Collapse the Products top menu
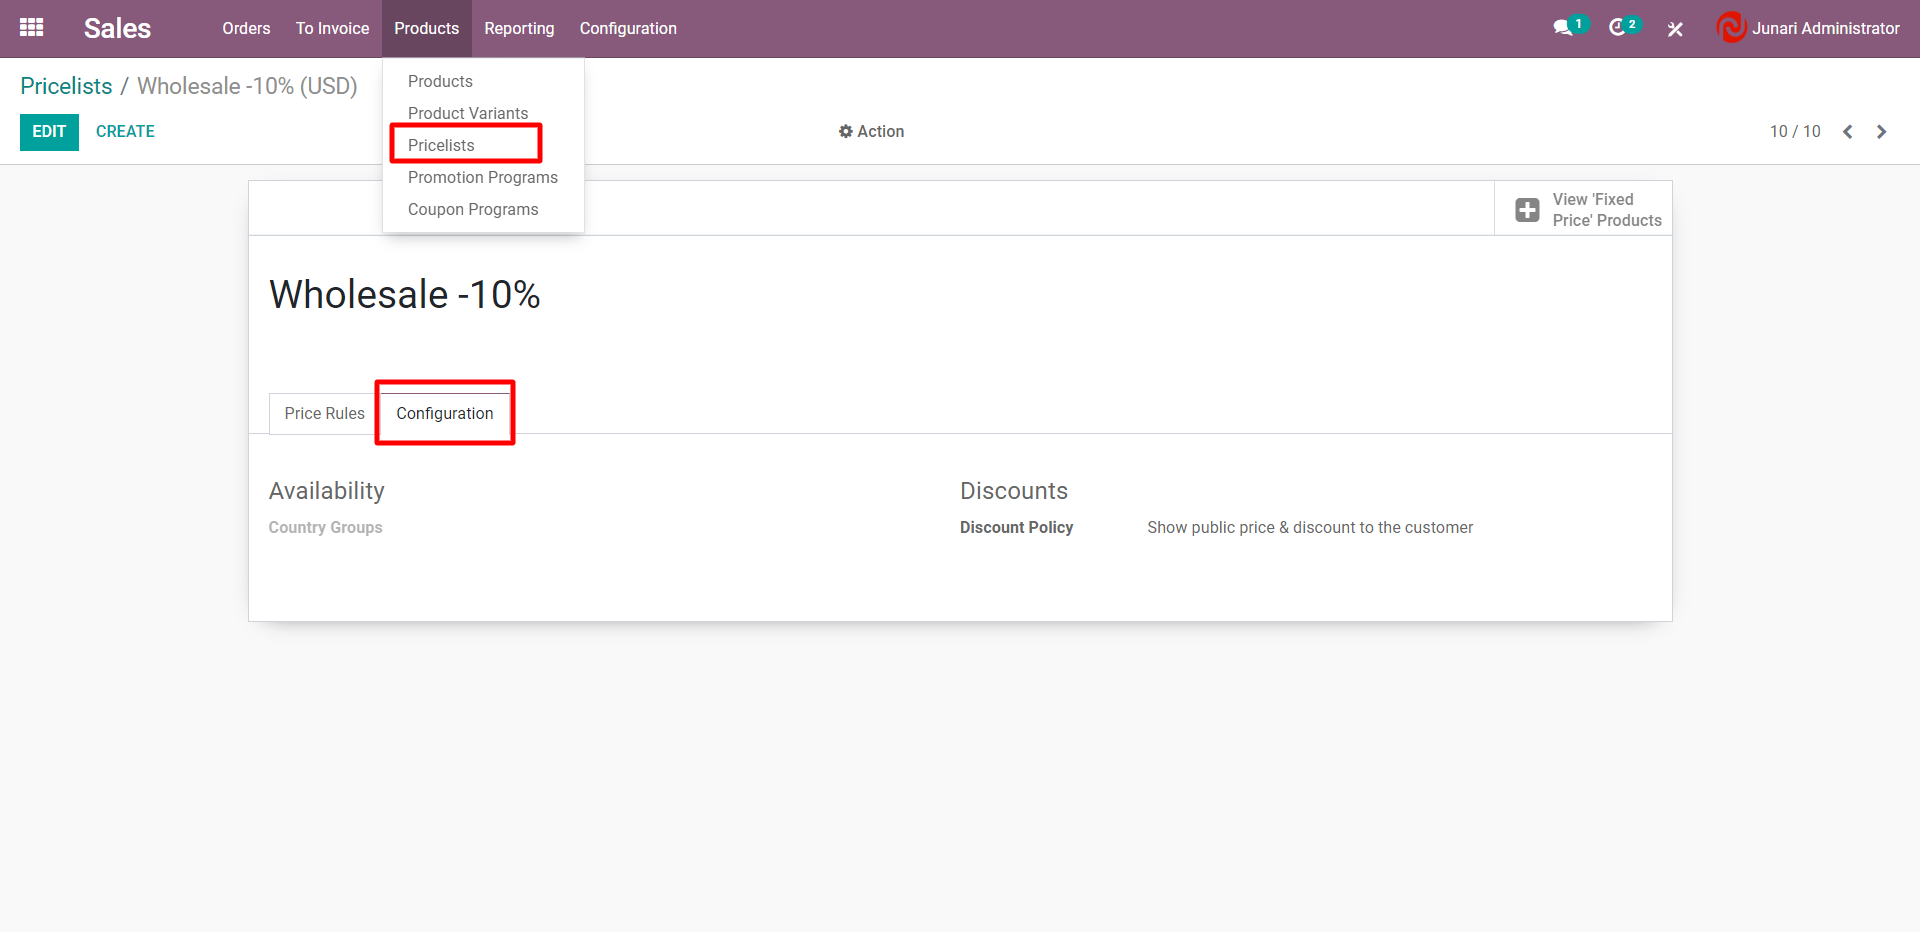The width and height of the screenshot is (1920, 932). pos(426,28)
